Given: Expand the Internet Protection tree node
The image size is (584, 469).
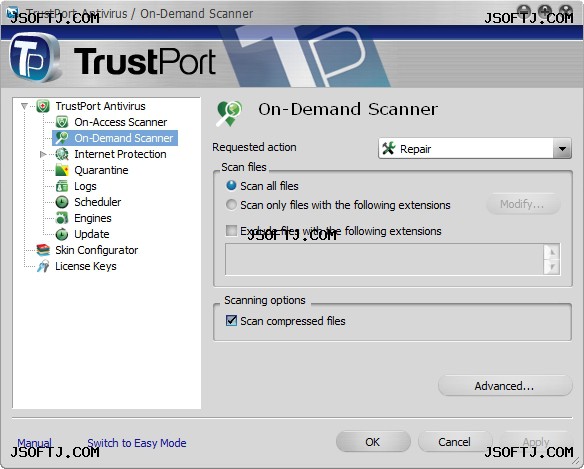Looking at the screenshot, I should 43,154.
